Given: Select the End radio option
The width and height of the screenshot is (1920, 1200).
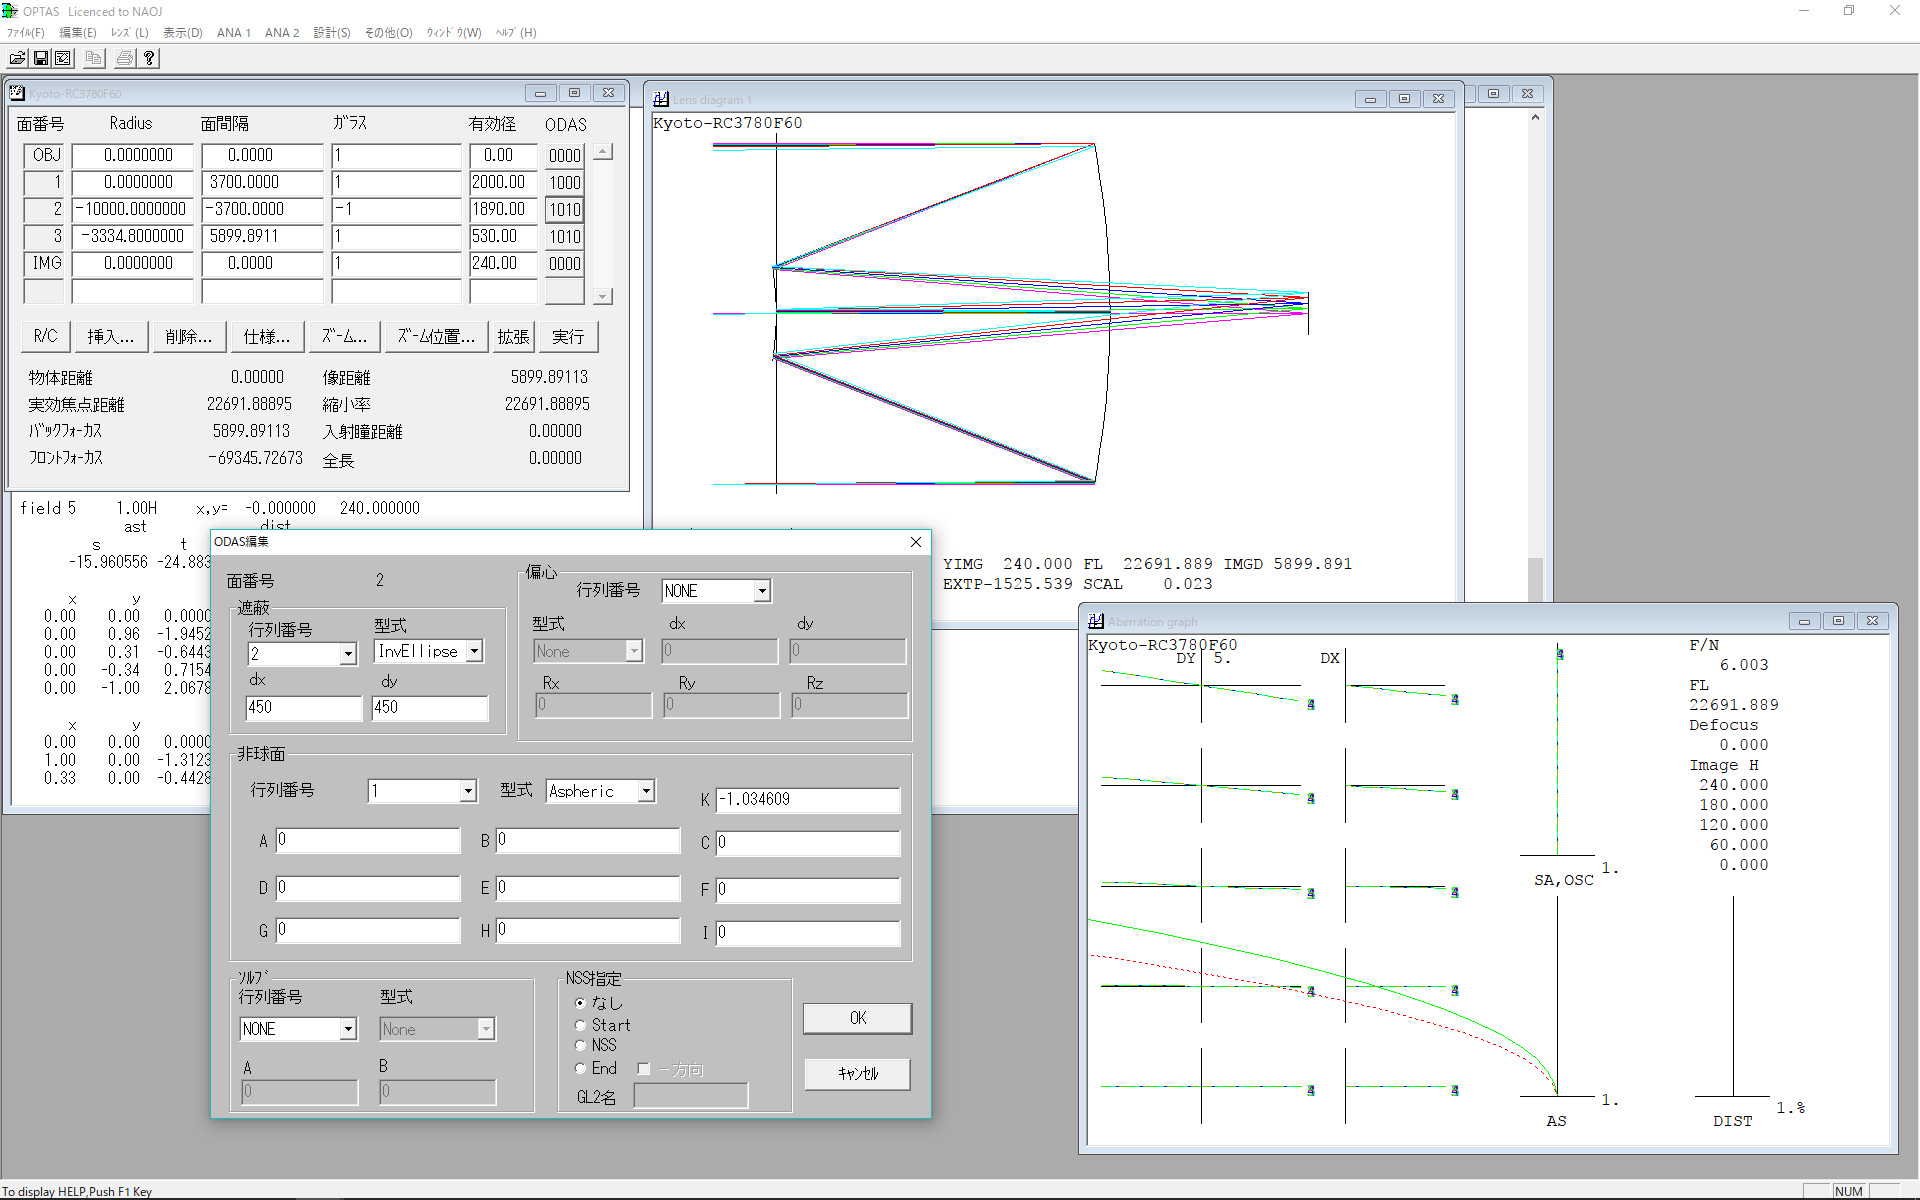Looking at the screenshot, I should point(580,1068).
